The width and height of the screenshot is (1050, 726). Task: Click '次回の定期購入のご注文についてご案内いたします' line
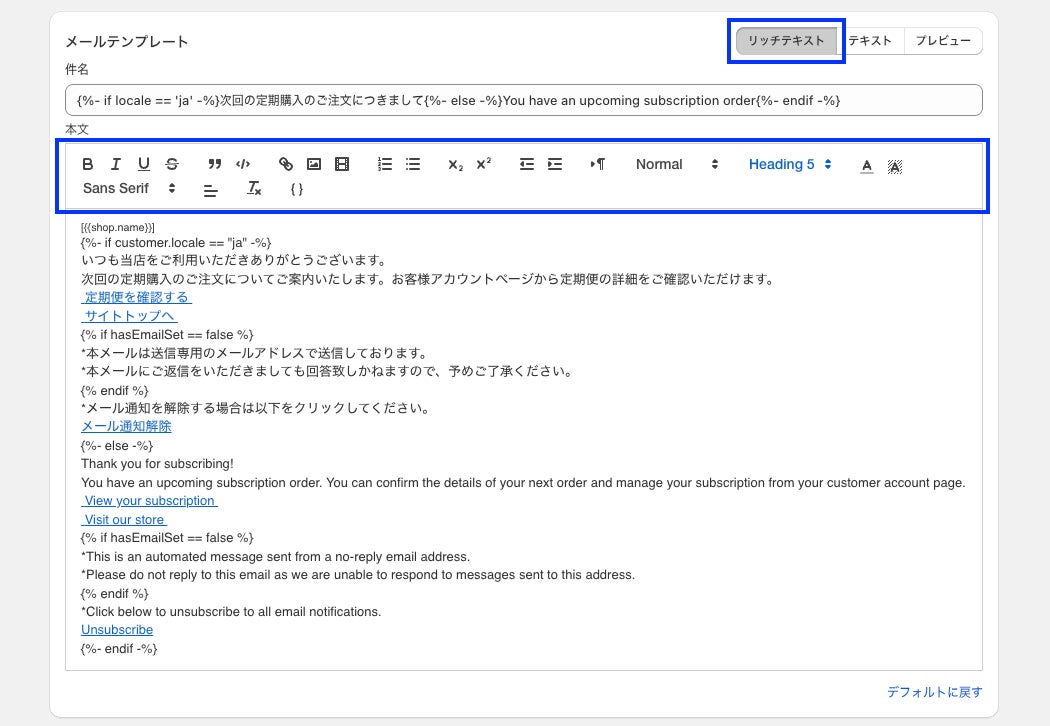pos(428,279)
